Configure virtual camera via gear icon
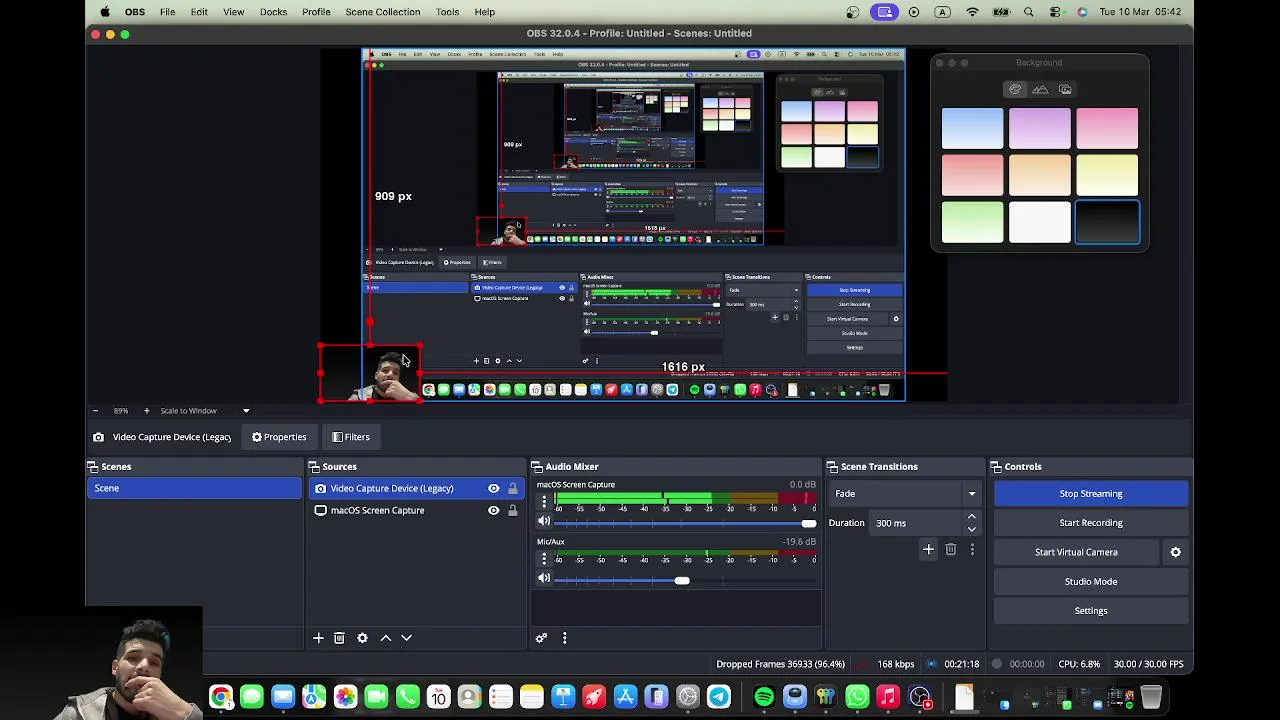 click(1175, 552)
